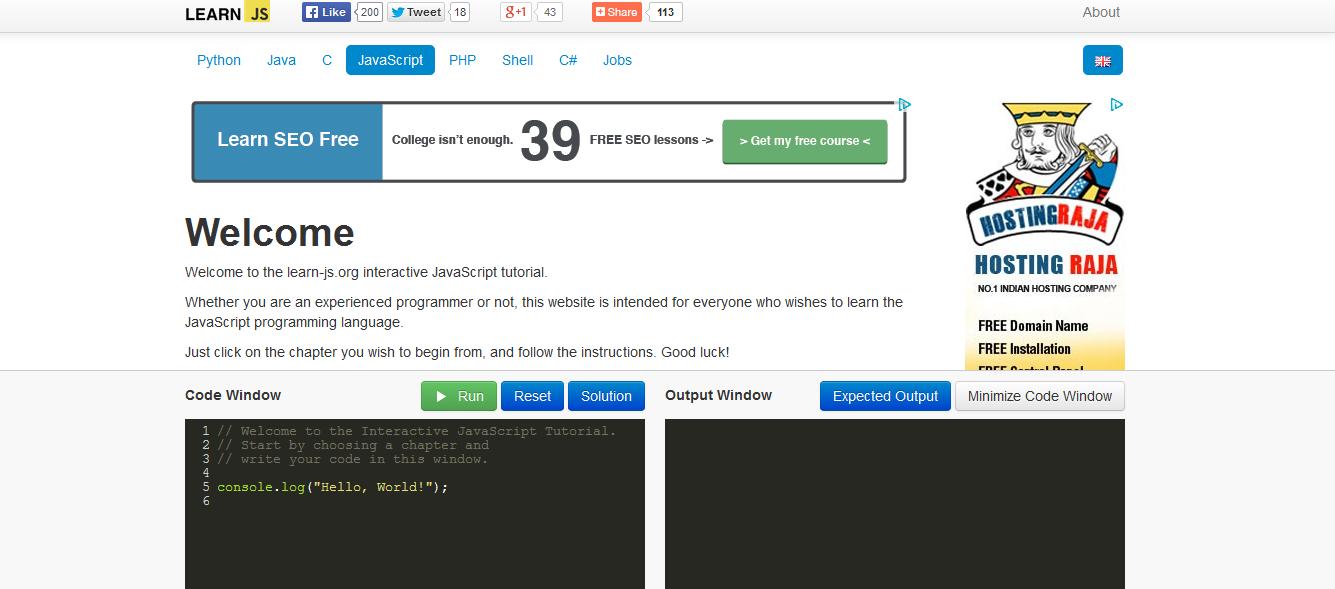The width and height of the screenshot is (1335, 589).
Task: Click the 'Get my free course' button
Action: click(804, 141)
